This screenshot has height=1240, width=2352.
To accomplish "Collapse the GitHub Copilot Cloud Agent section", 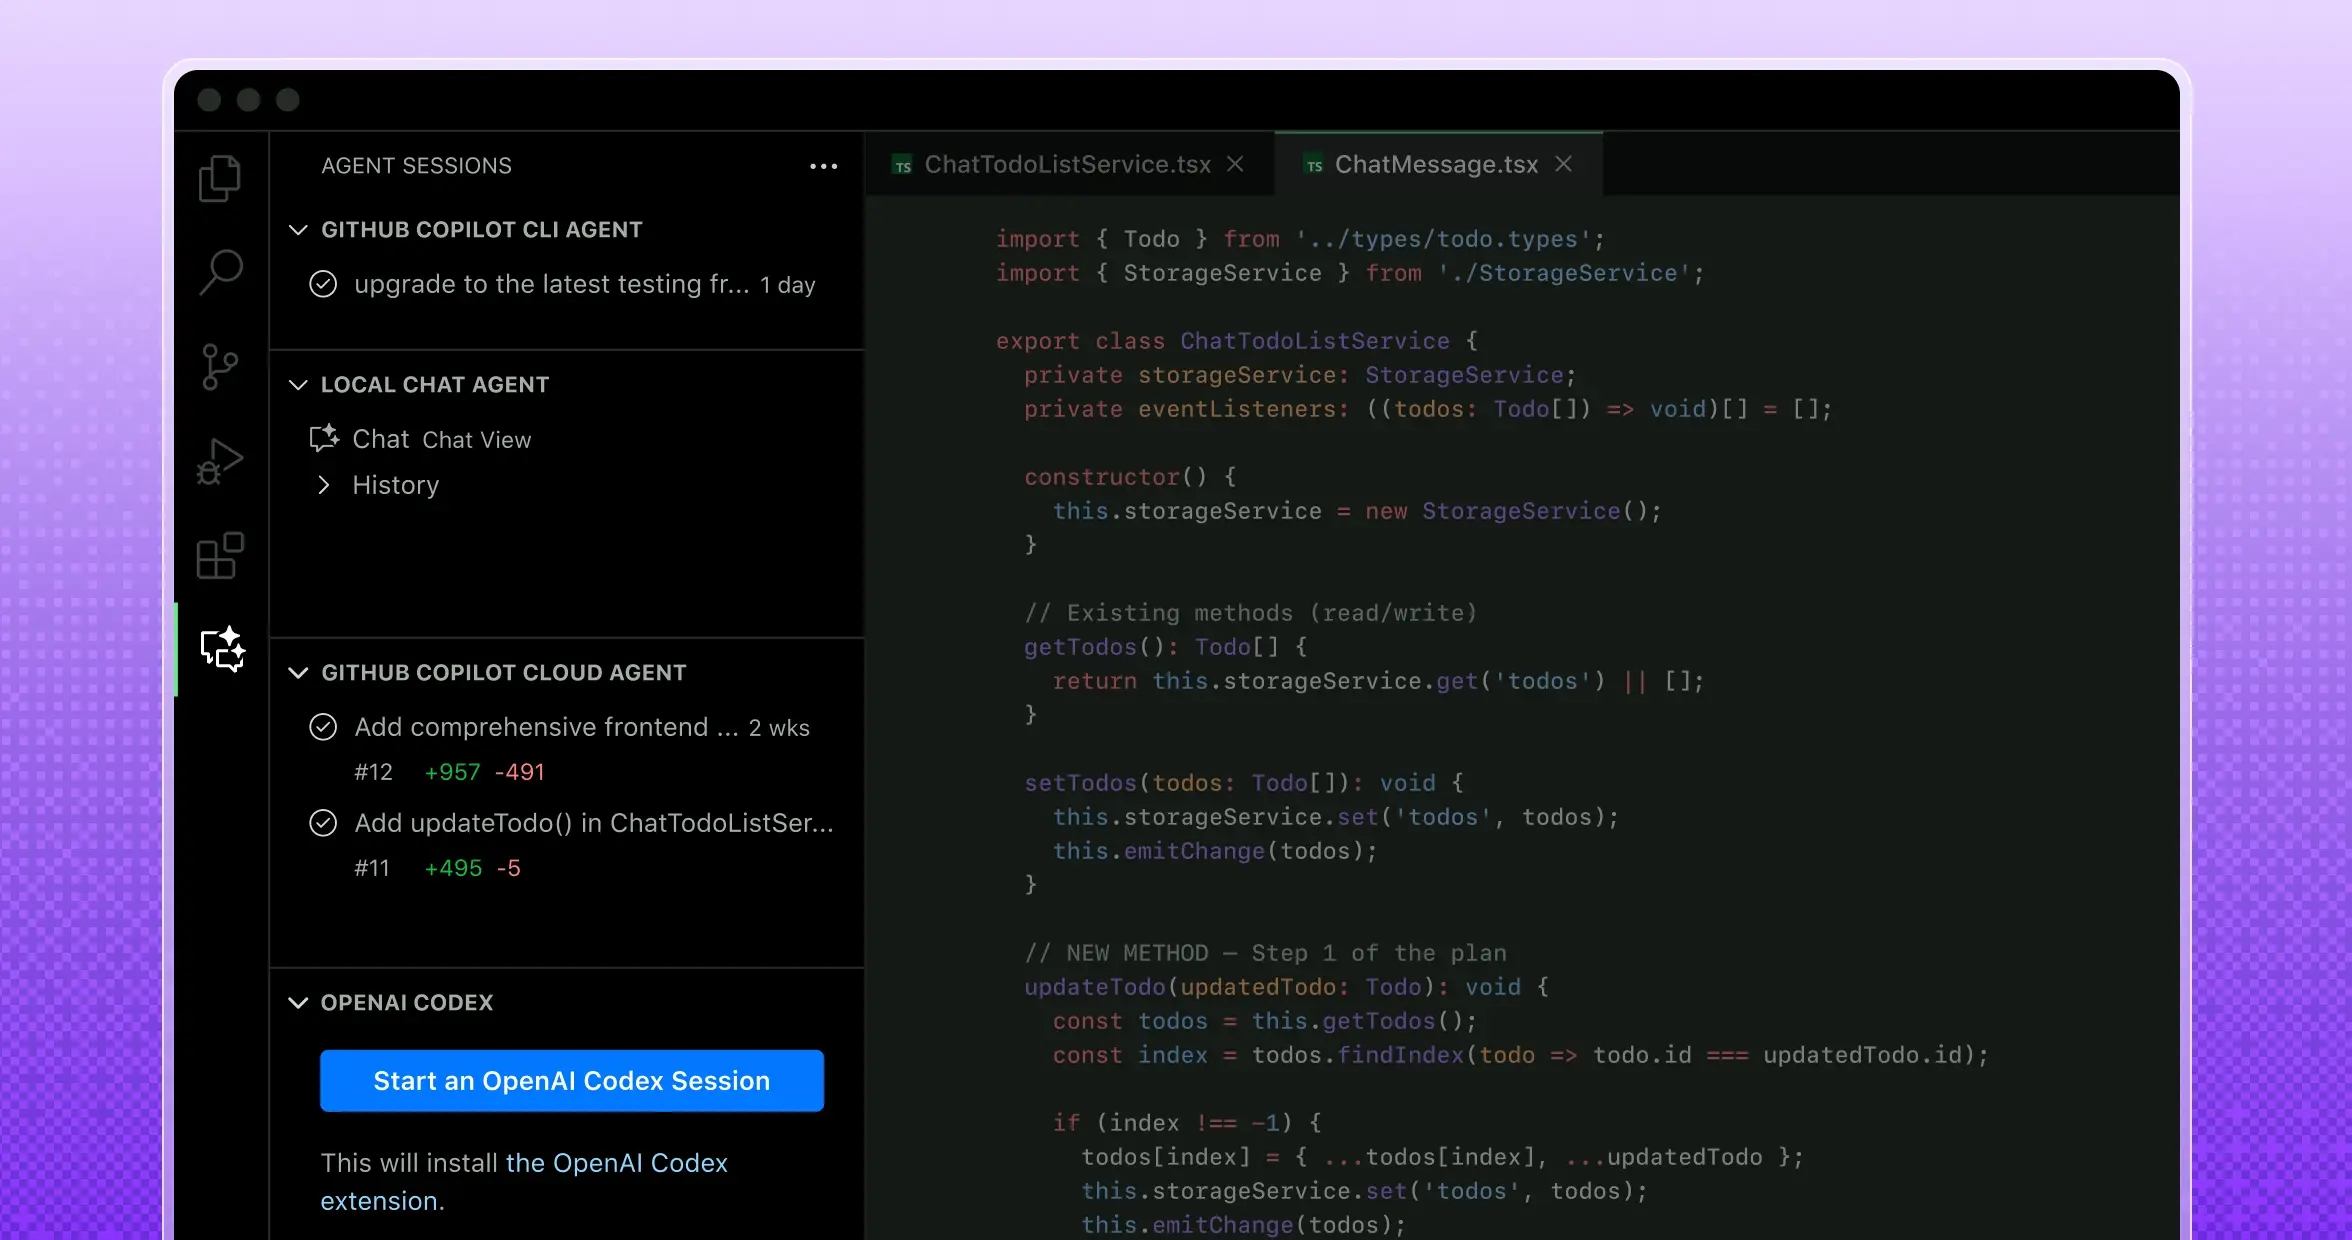I will coord(298,673).
